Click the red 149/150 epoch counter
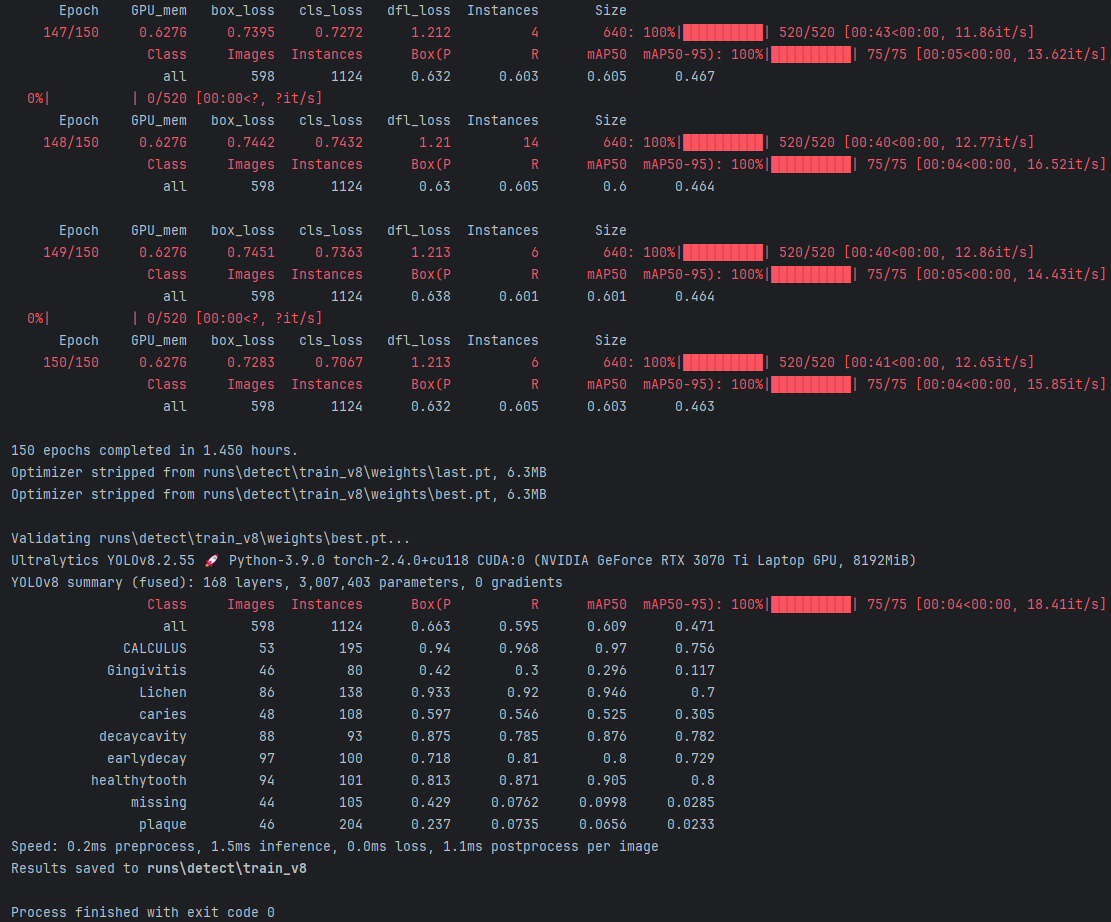Screen dimensions: 1111x922 coord(71,252)
